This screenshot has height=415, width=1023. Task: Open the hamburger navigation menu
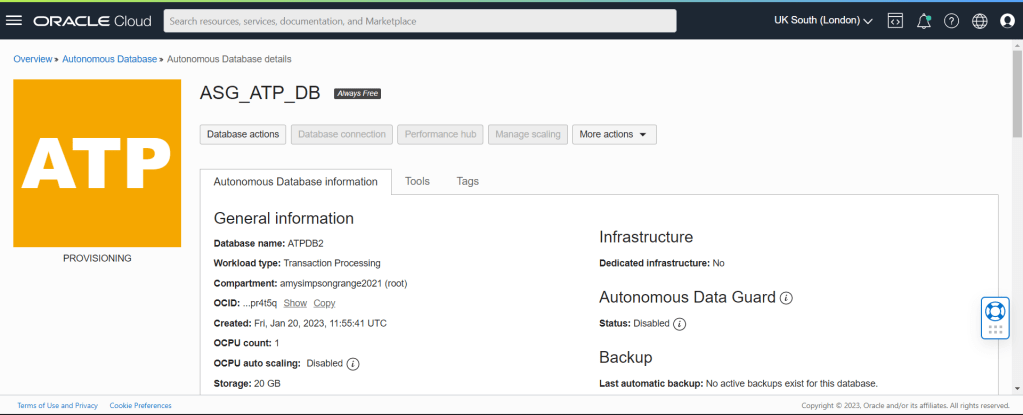pos(14,21)
